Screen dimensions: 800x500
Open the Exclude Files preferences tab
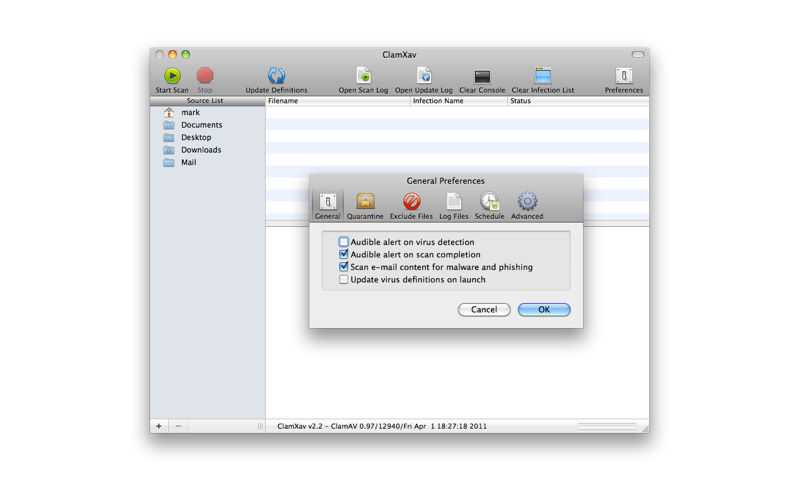pos(411,206)
